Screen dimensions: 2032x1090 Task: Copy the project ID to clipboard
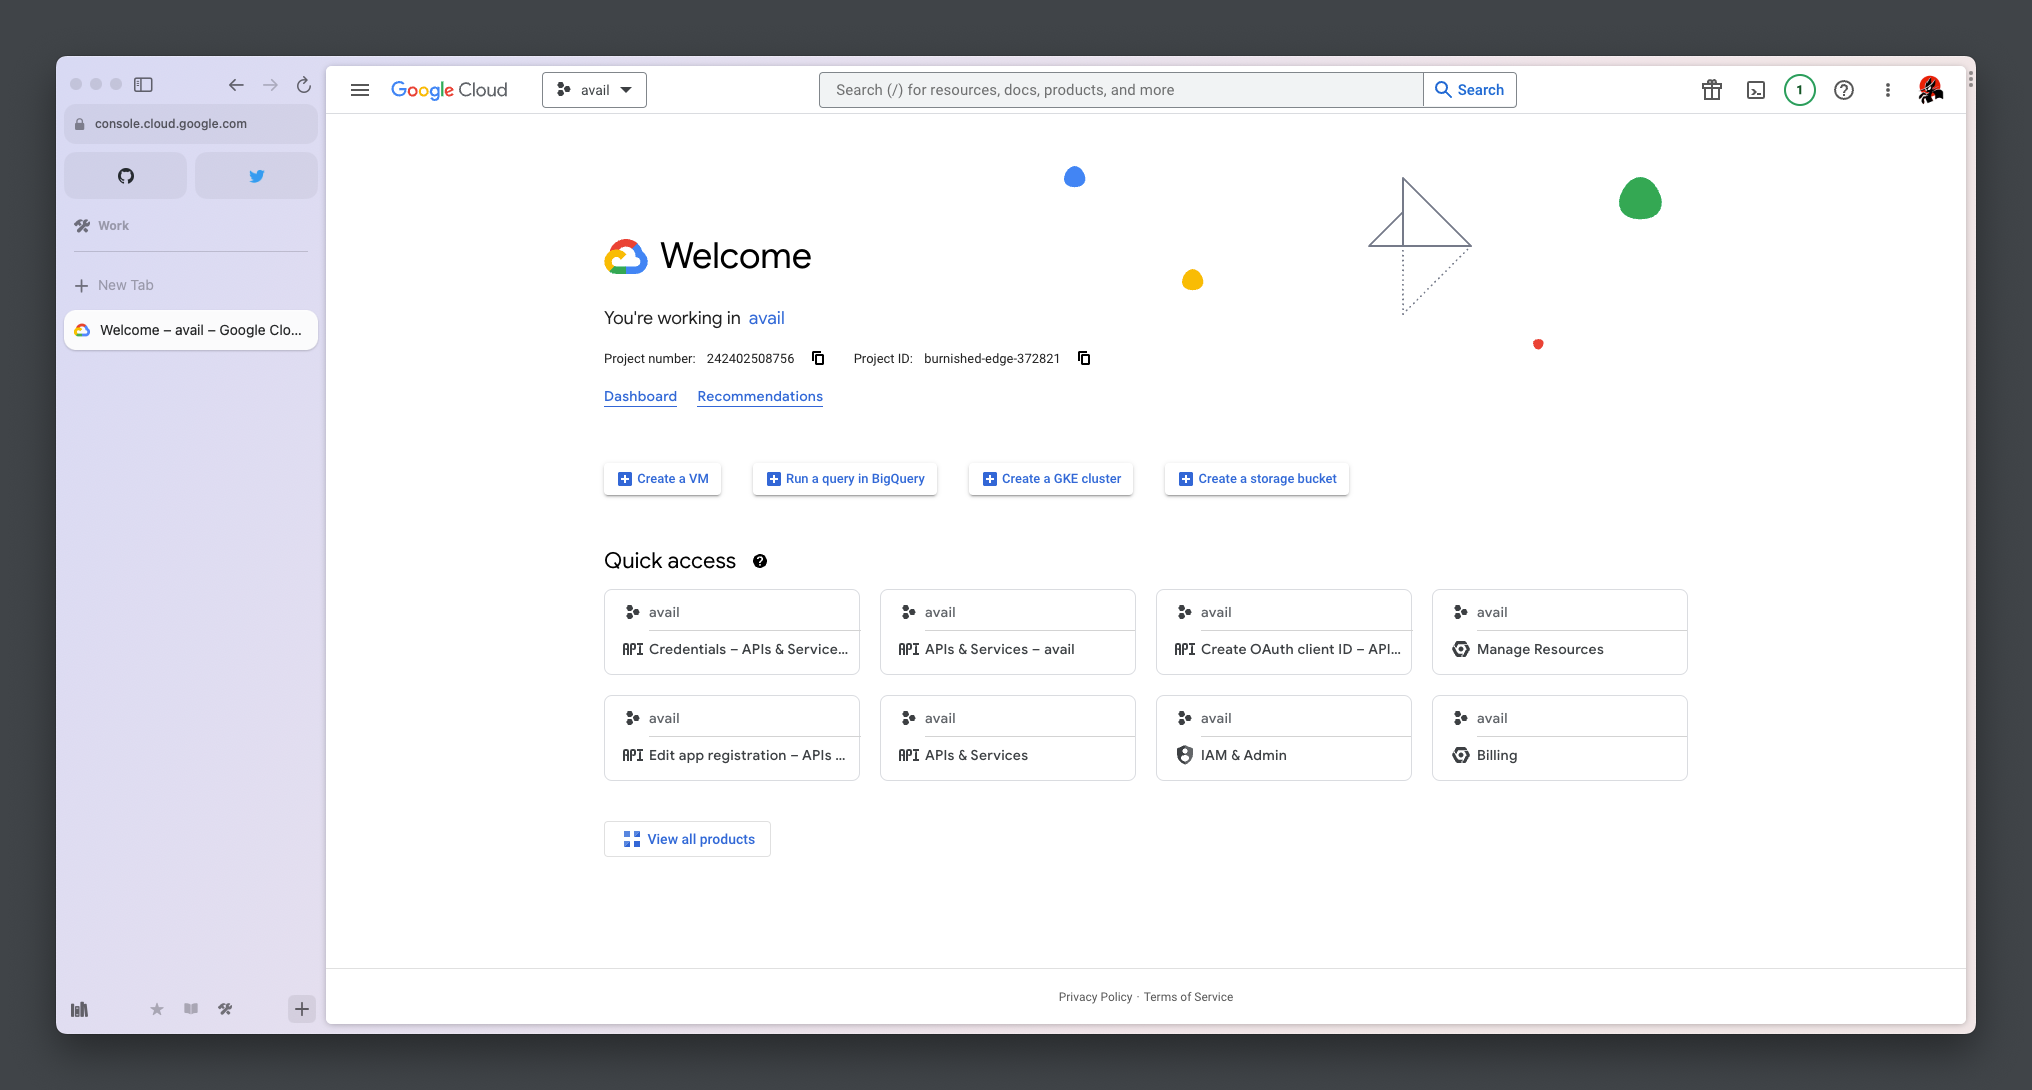1084,358
